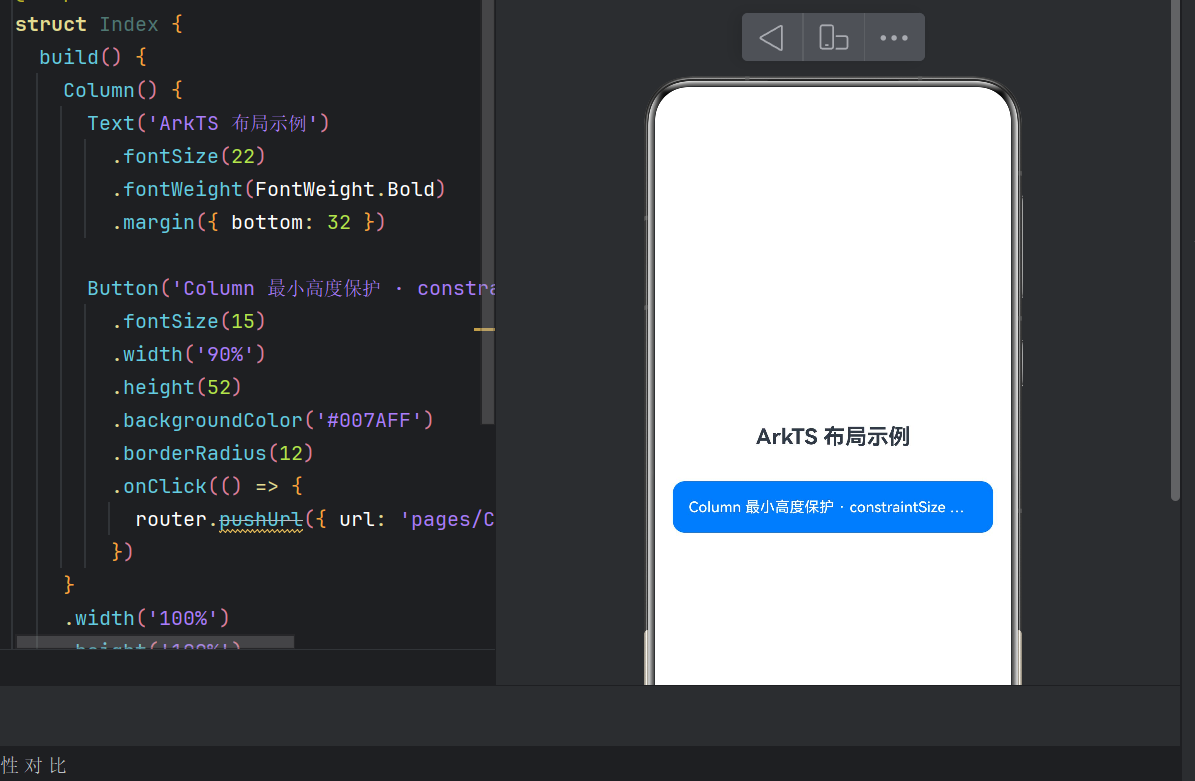
Task: Open previewer more options ellipsis
Action: tap(894, 37)
